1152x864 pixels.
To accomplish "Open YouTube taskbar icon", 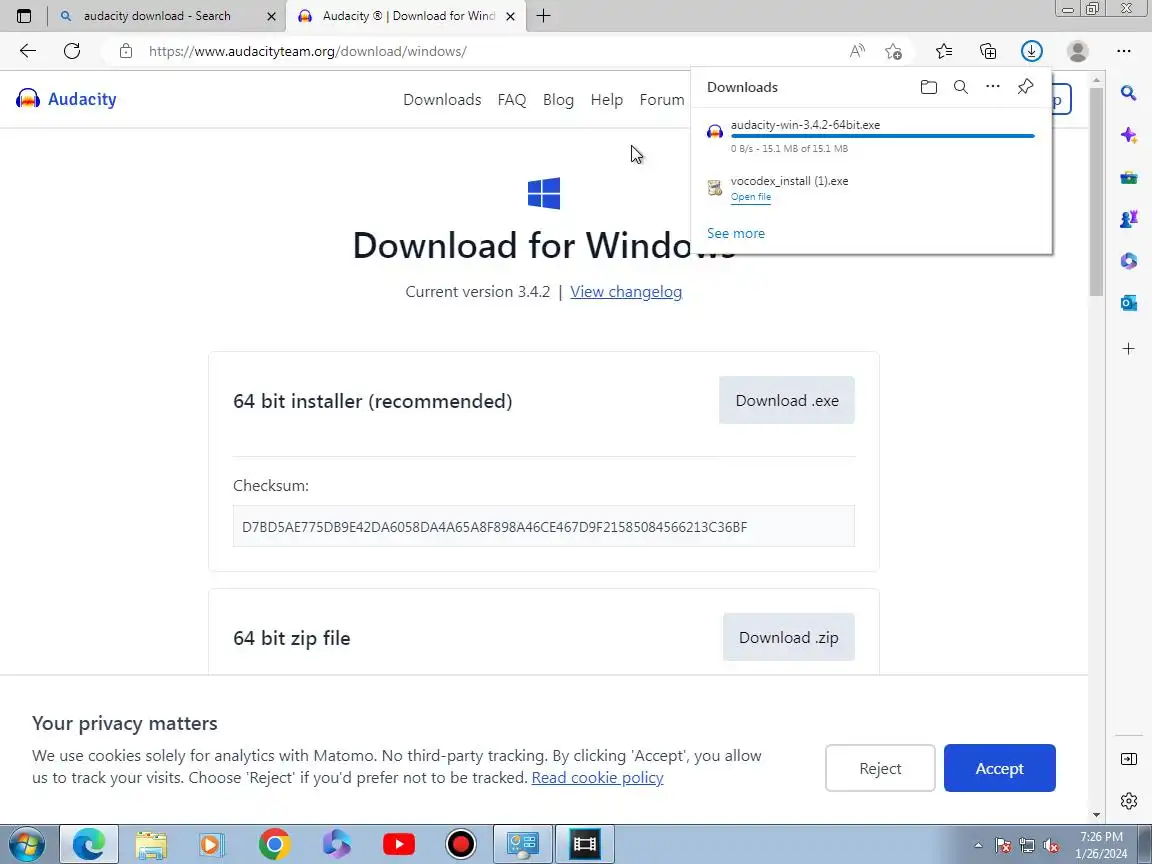I will tap(399, 845).
